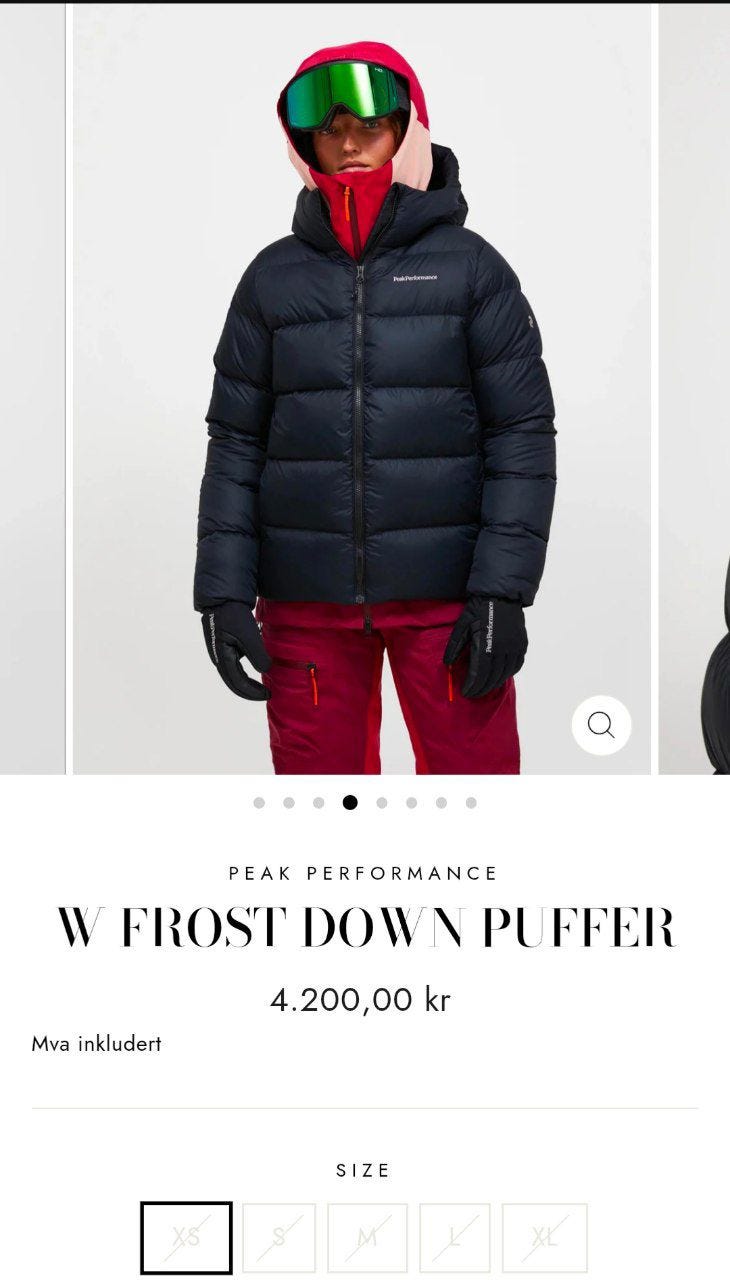Screen dimensions: 730x1280
Task: Select the active fourth carousel dot
Action: (350, 802)
